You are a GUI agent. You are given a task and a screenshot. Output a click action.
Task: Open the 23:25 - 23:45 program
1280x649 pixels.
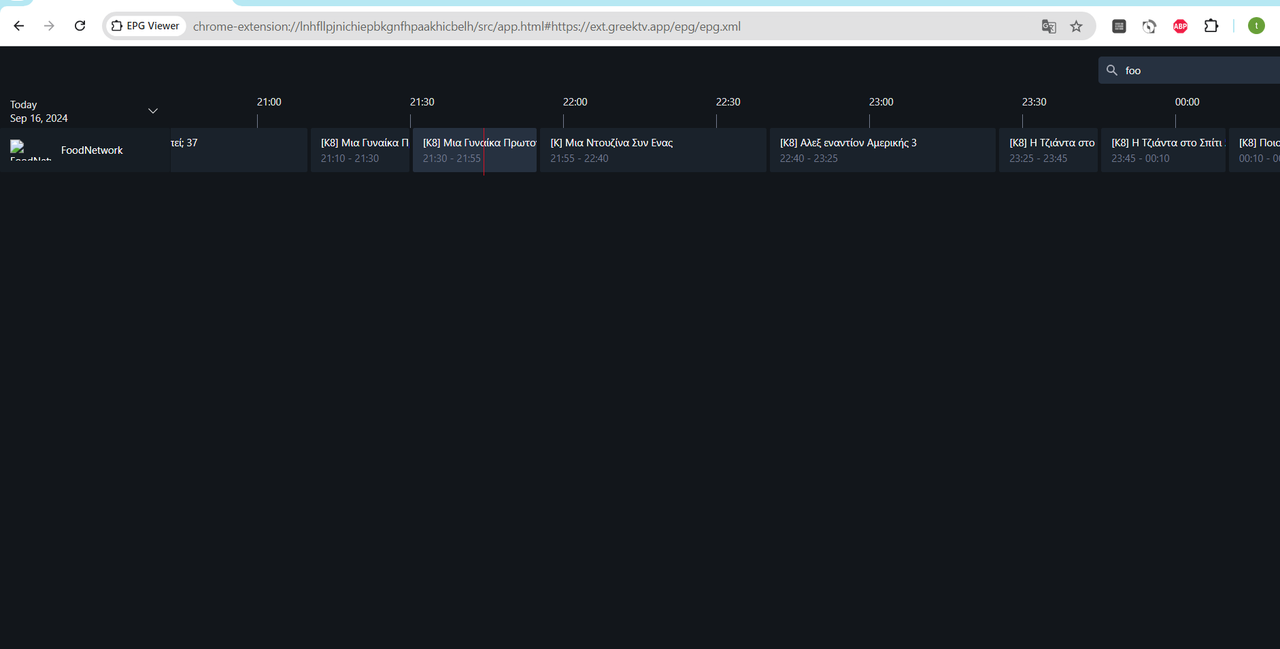[x=1048, y=150]
